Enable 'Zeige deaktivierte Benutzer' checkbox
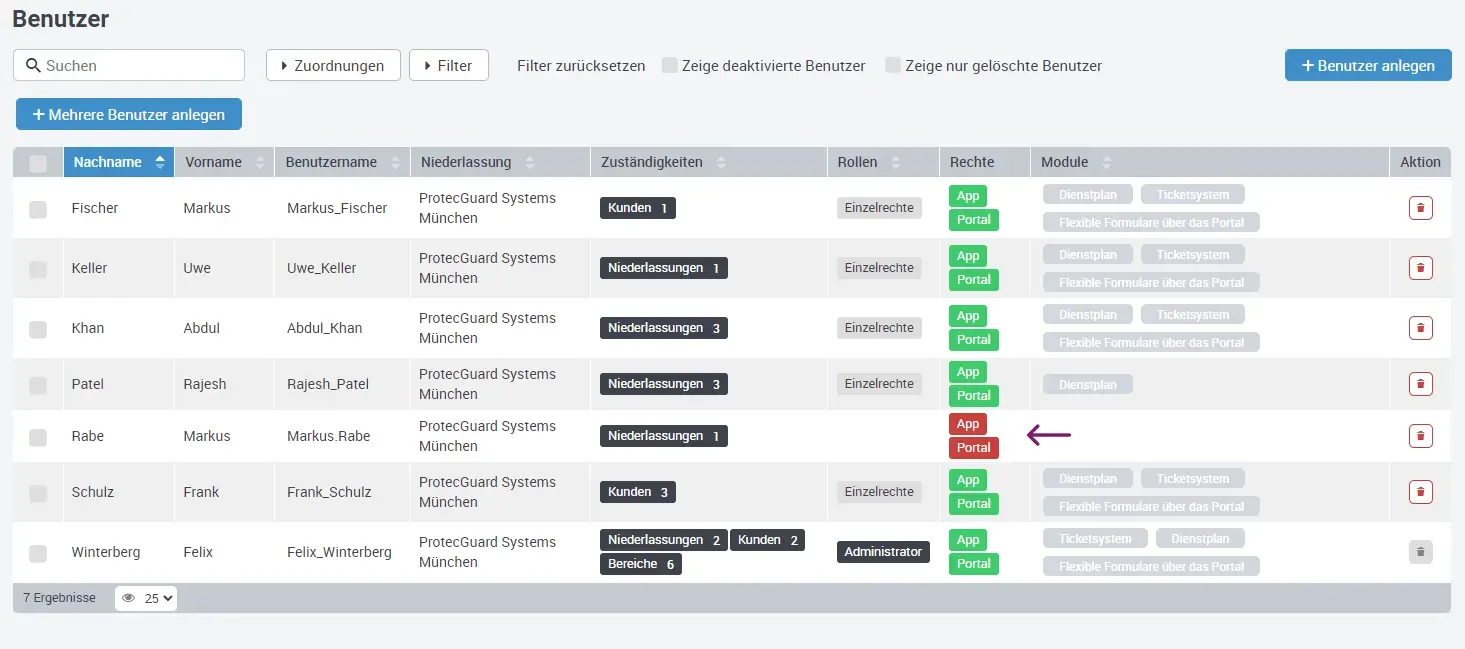The width and height of the screenshot is (1465, 649). click(x=669, y=66)
